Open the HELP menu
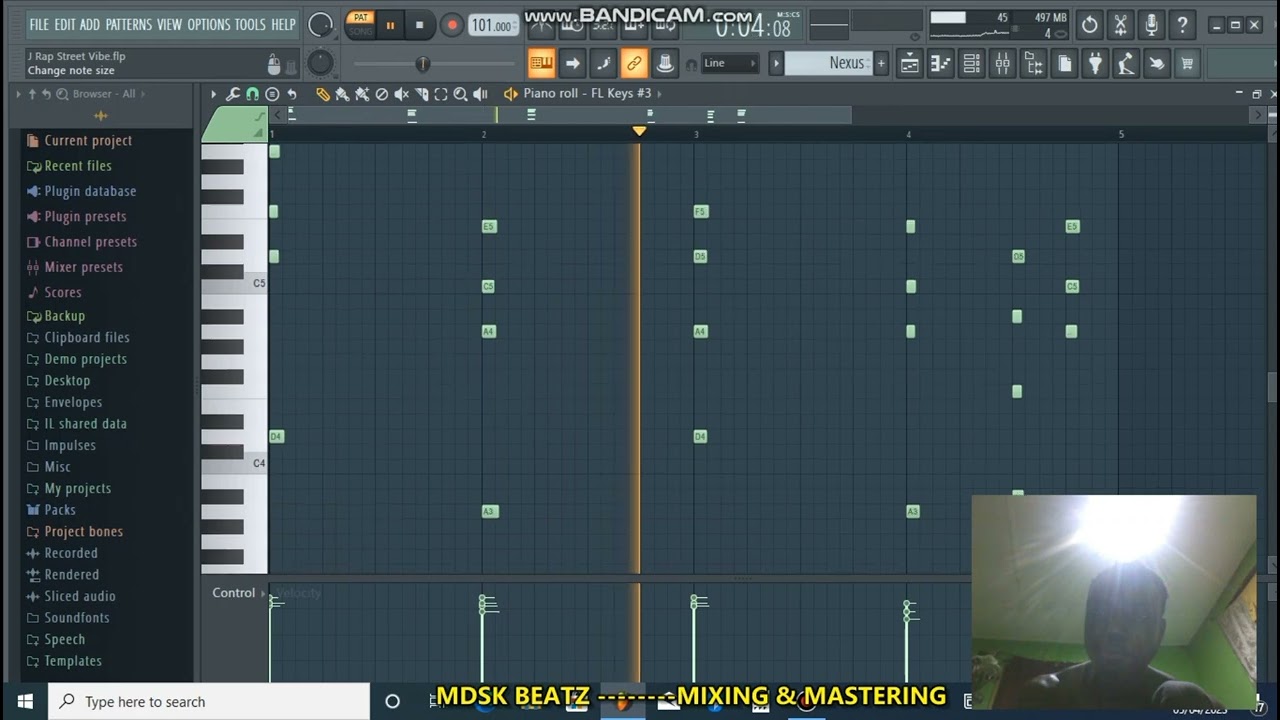This screenshot has width=1280, height=720. pyautogui.click(x=284, y=24)
